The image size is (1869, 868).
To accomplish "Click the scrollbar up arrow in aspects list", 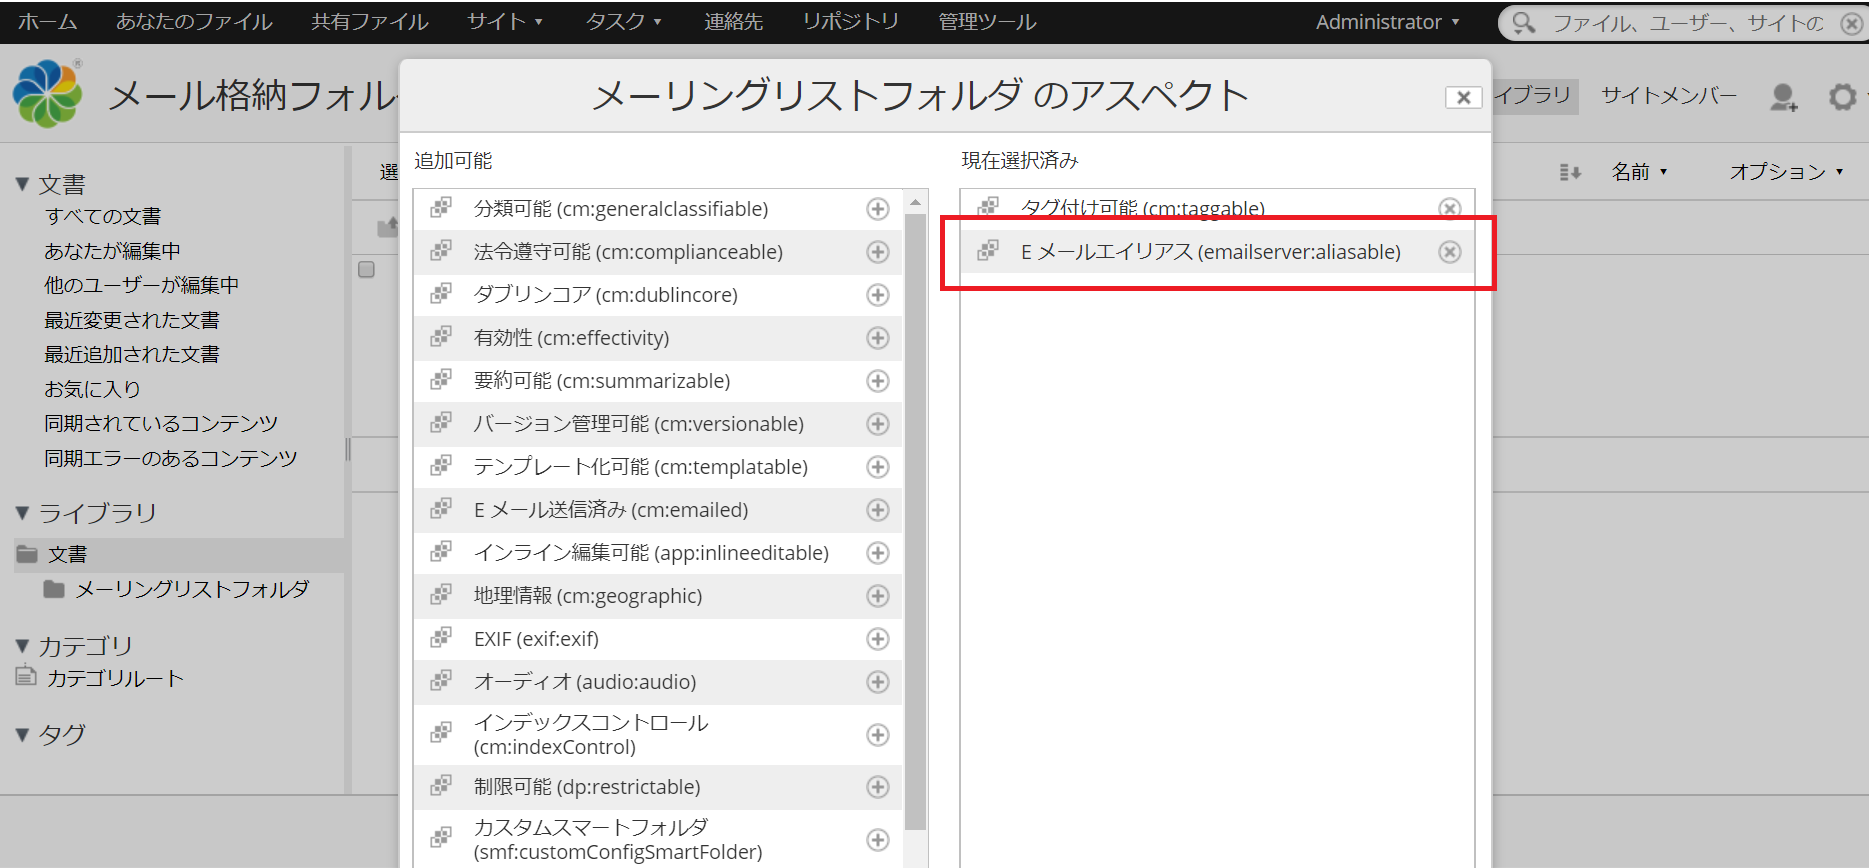I will pyautogui.click(x=915, y=202).
